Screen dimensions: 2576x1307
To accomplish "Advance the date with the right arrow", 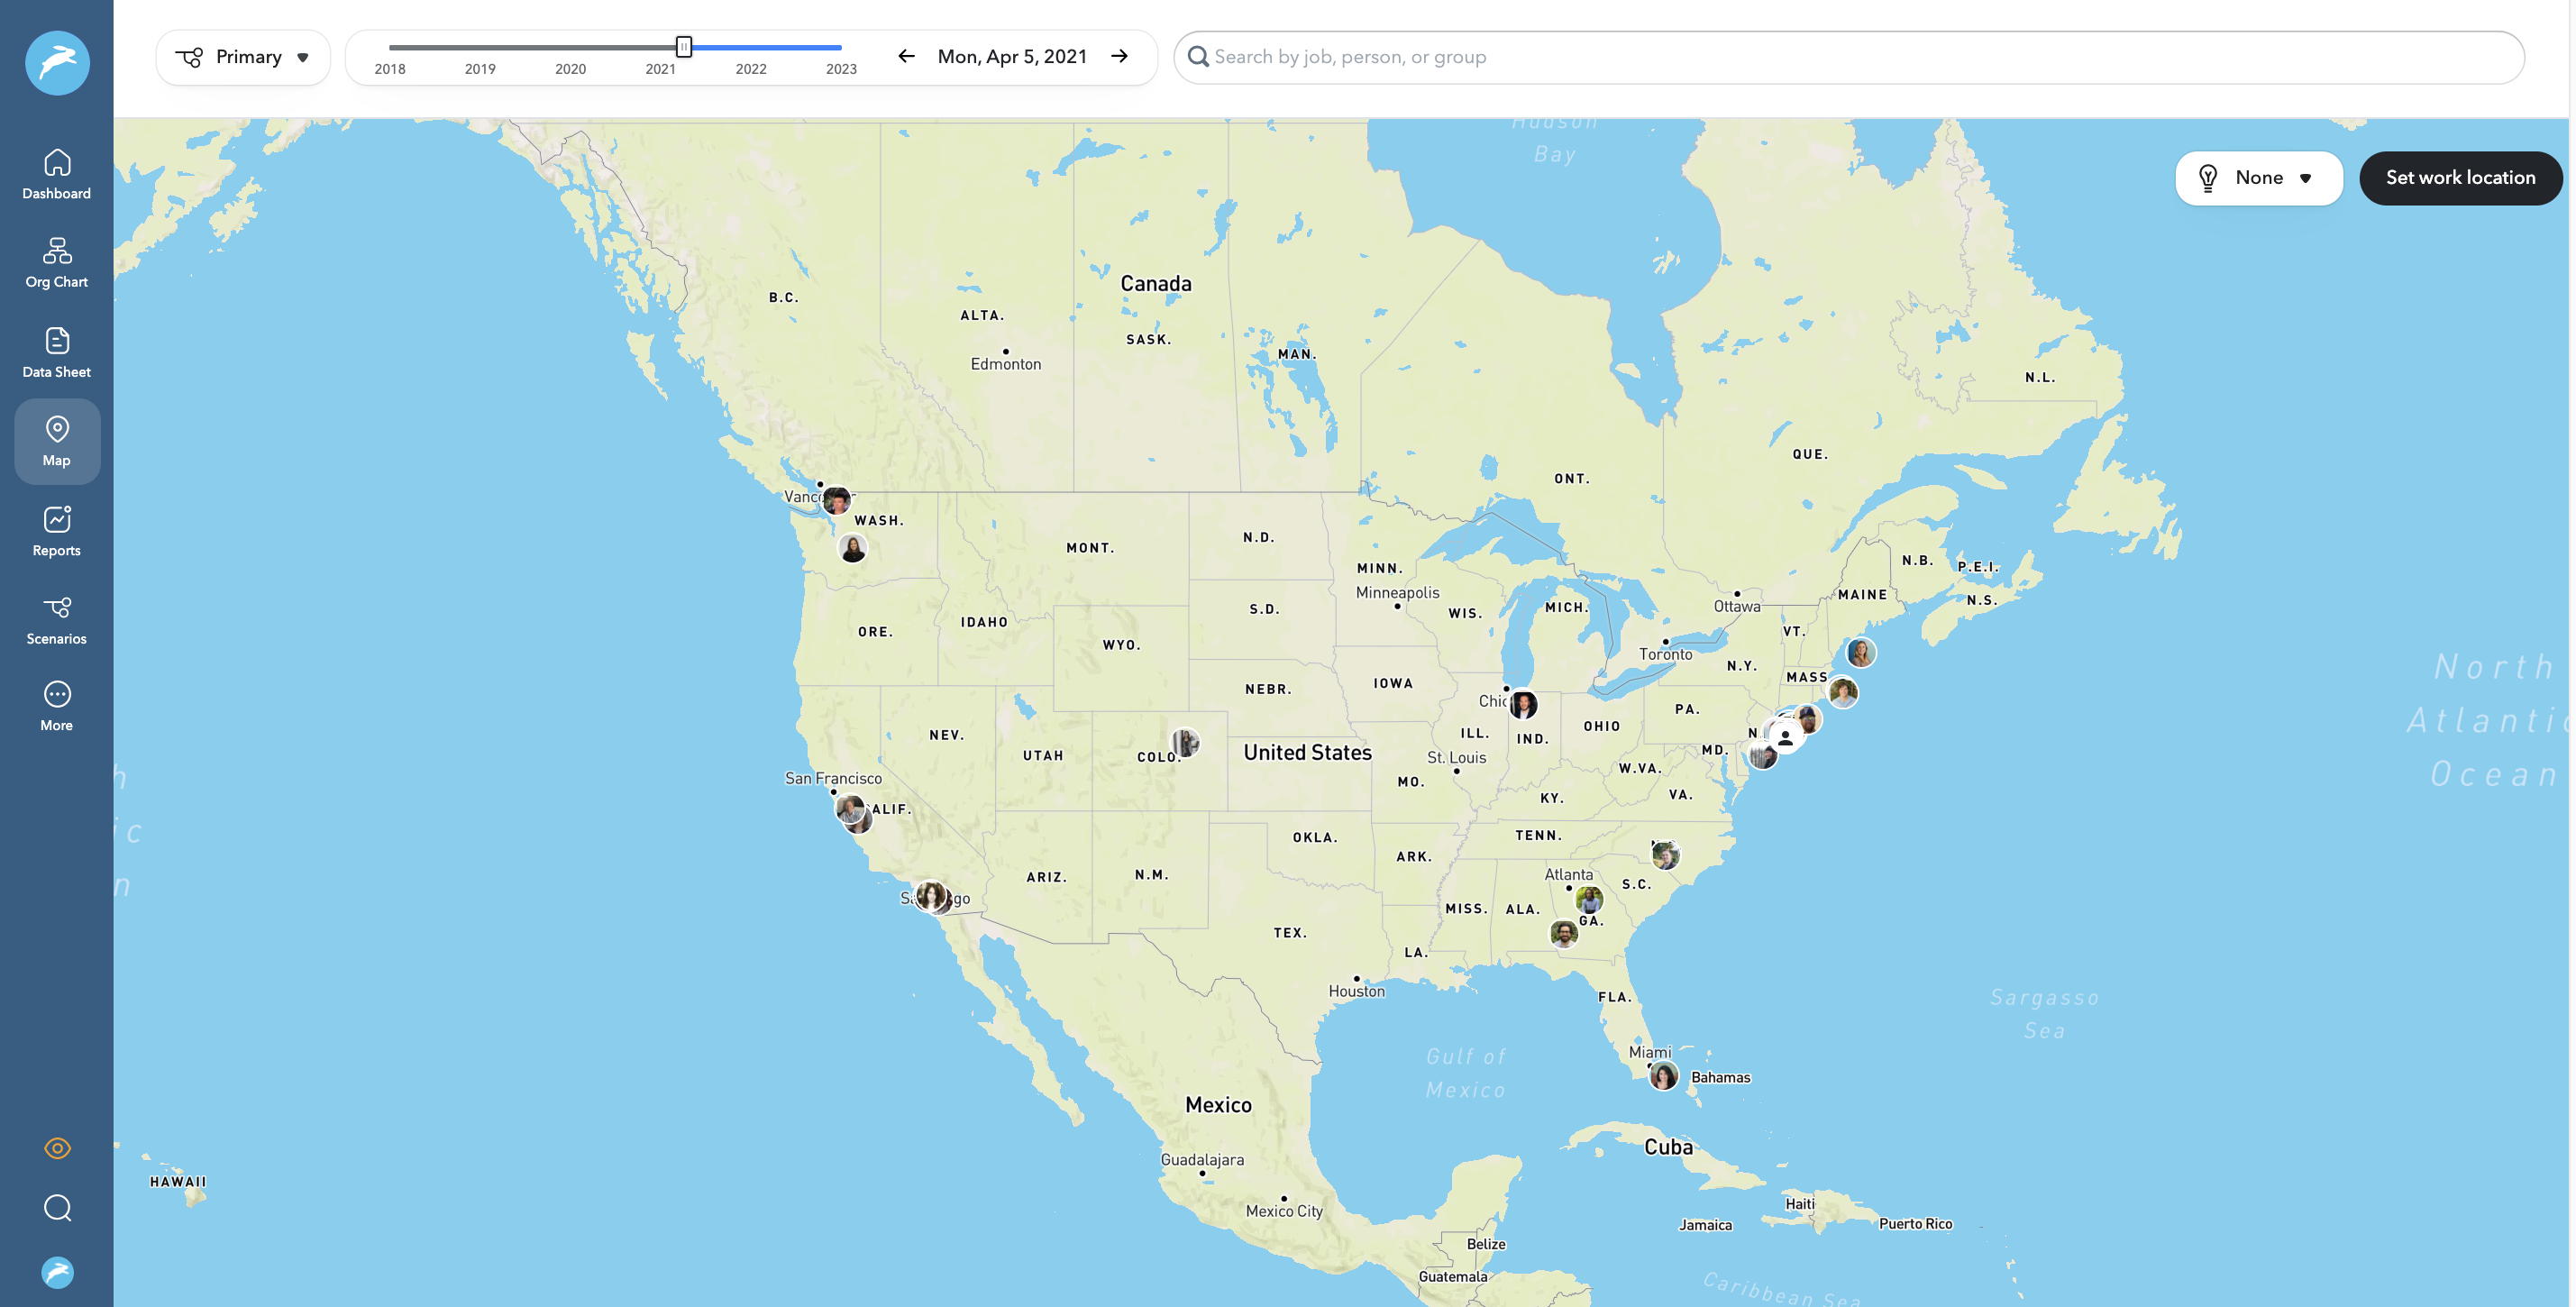I will [1120, 57].
